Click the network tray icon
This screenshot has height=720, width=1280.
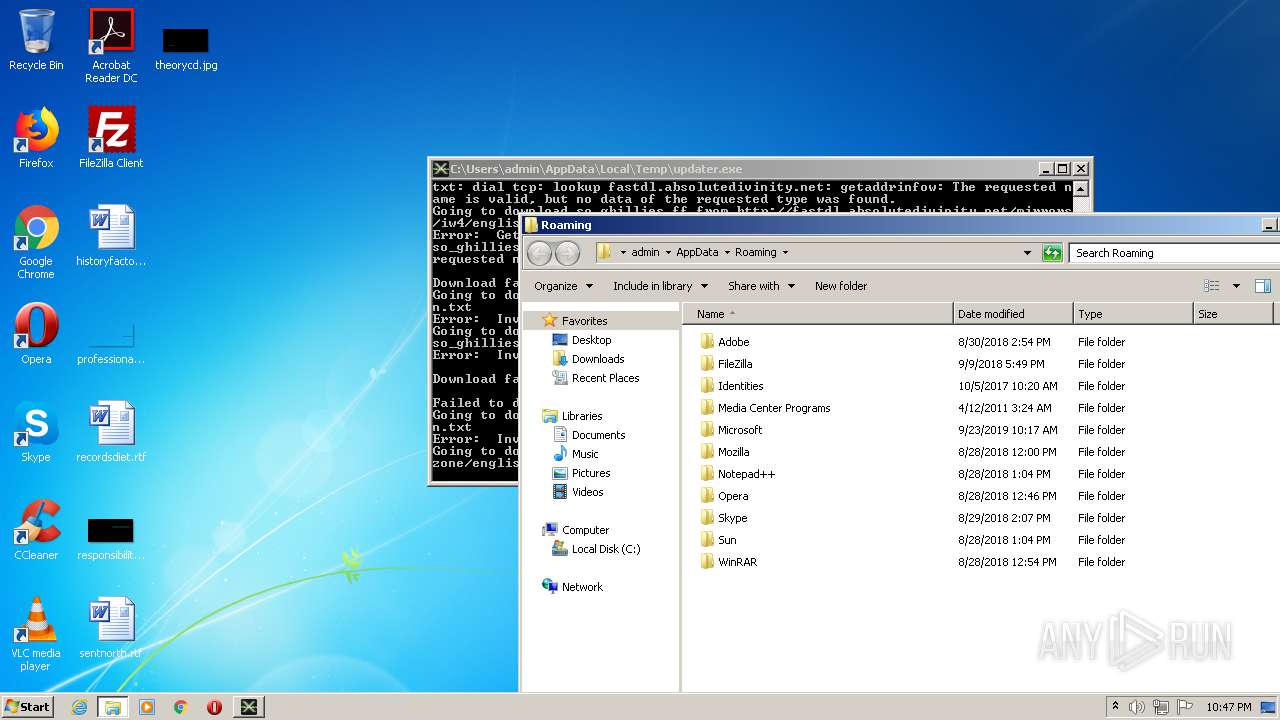(1161, 707)
